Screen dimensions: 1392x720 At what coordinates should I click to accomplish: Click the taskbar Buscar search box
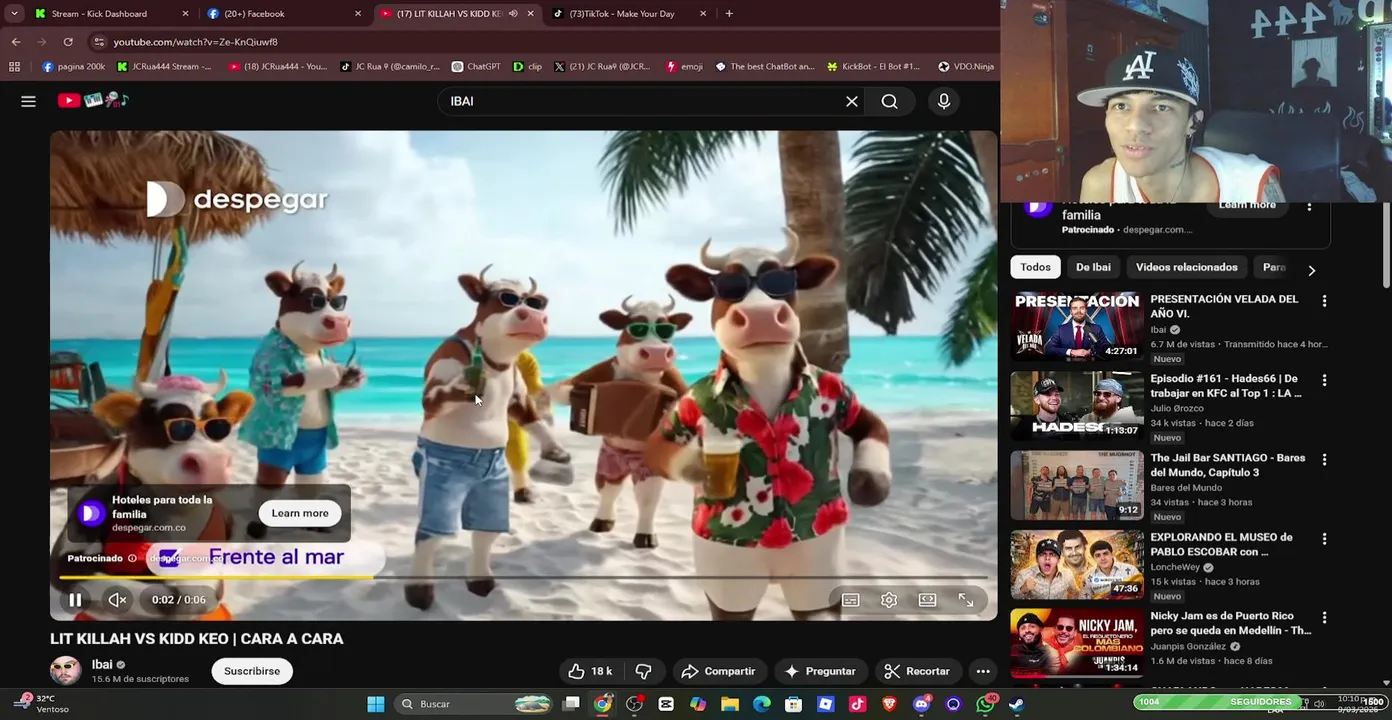(474, 704)
